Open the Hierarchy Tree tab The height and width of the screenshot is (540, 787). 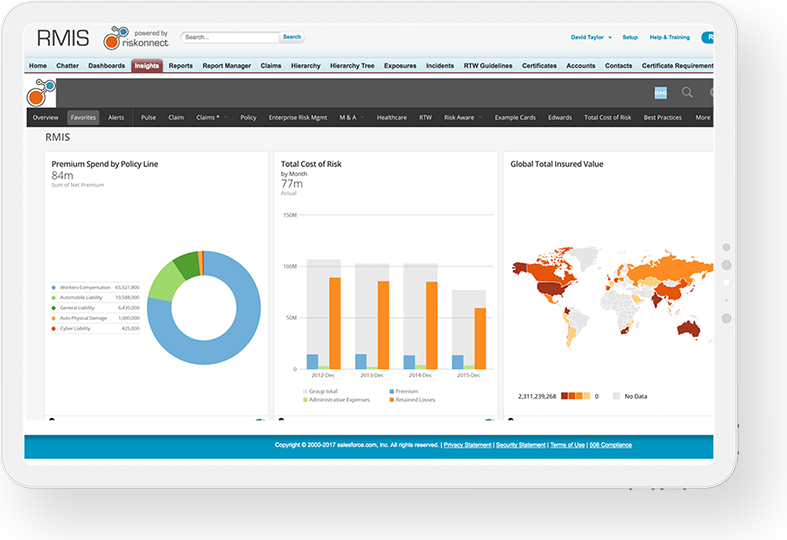(352, 66)
